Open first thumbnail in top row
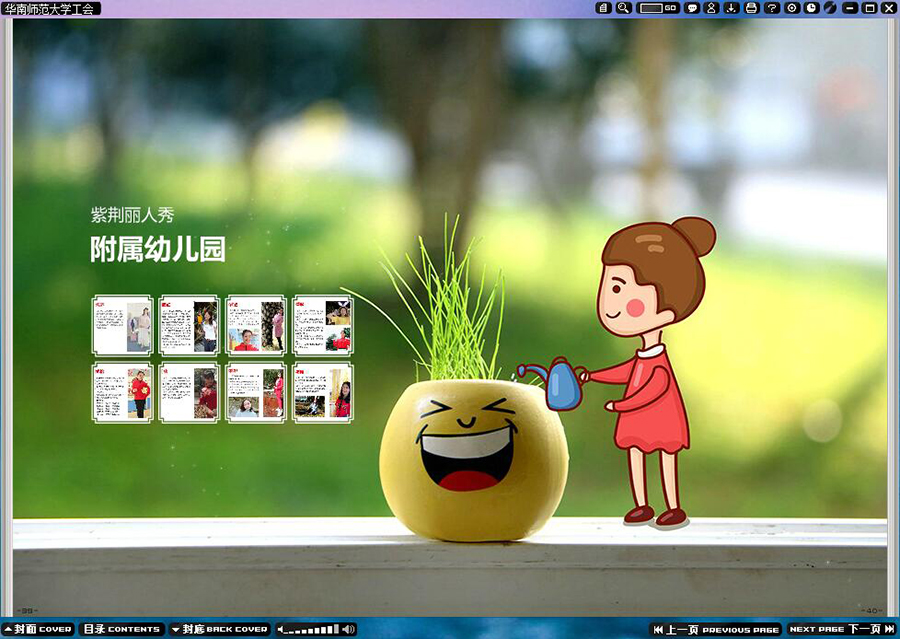The image size is (900, 639). point(122,326)
